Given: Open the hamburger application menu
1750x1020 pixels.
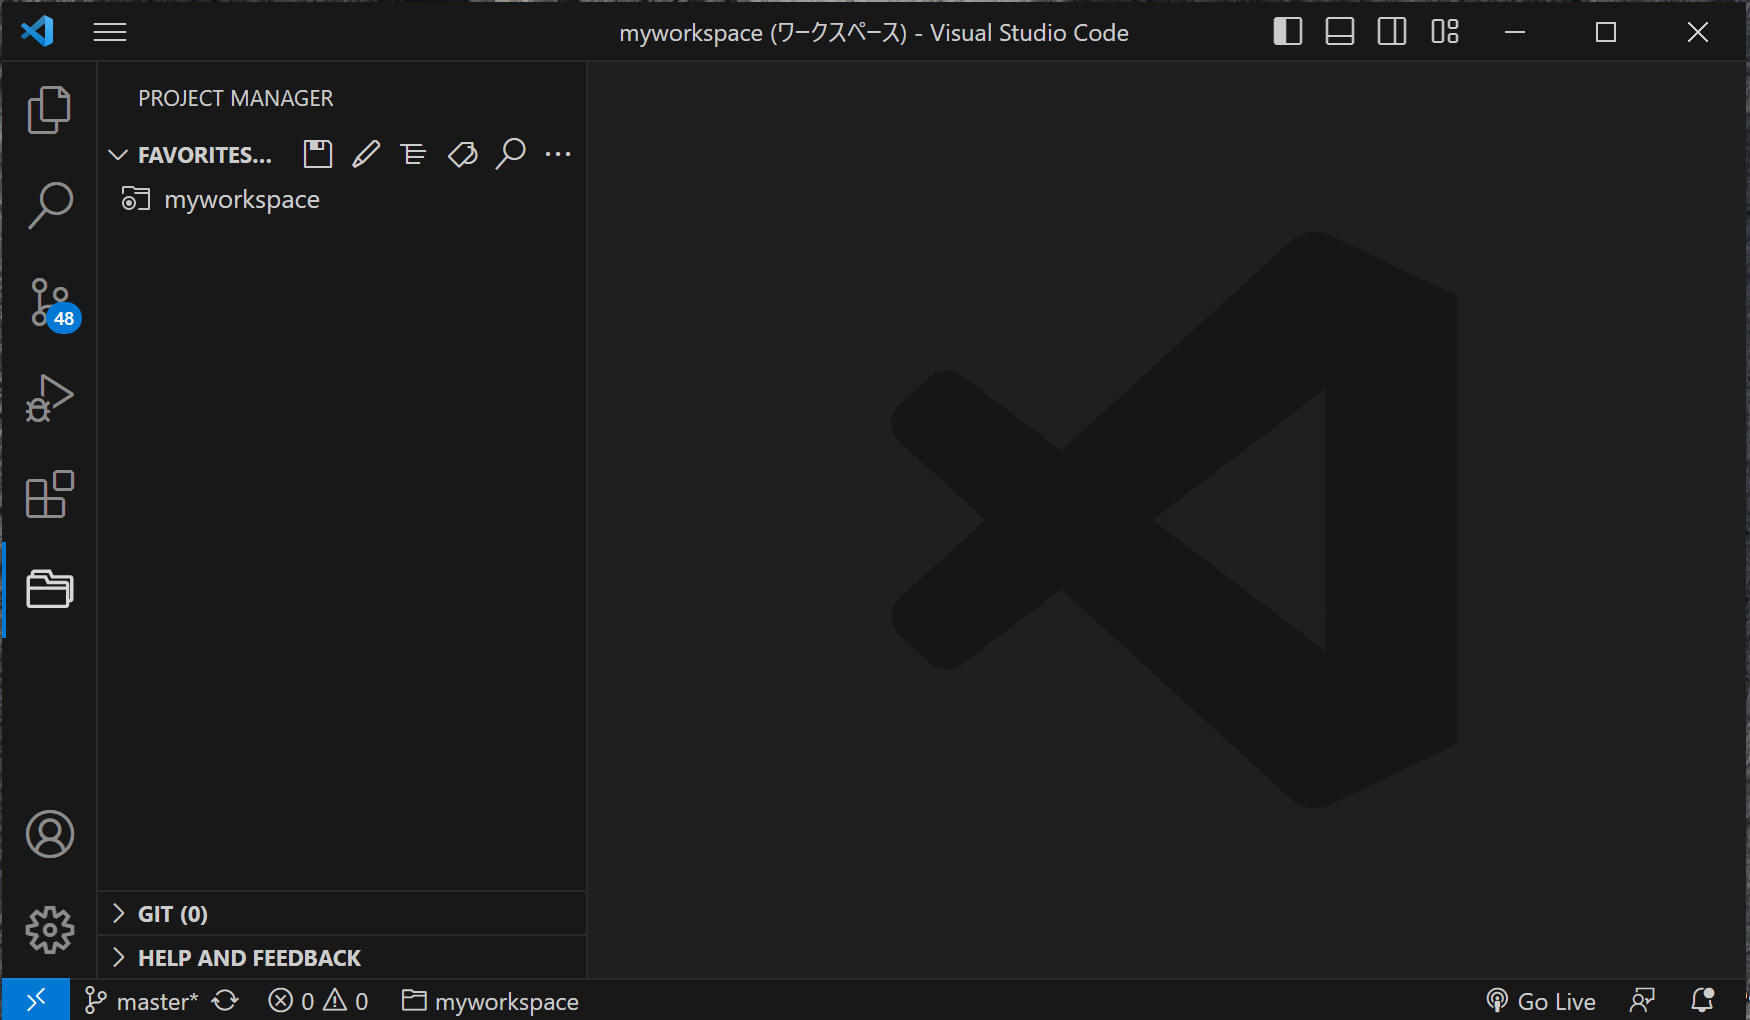Looking at the screenshot, I should 110,32.
